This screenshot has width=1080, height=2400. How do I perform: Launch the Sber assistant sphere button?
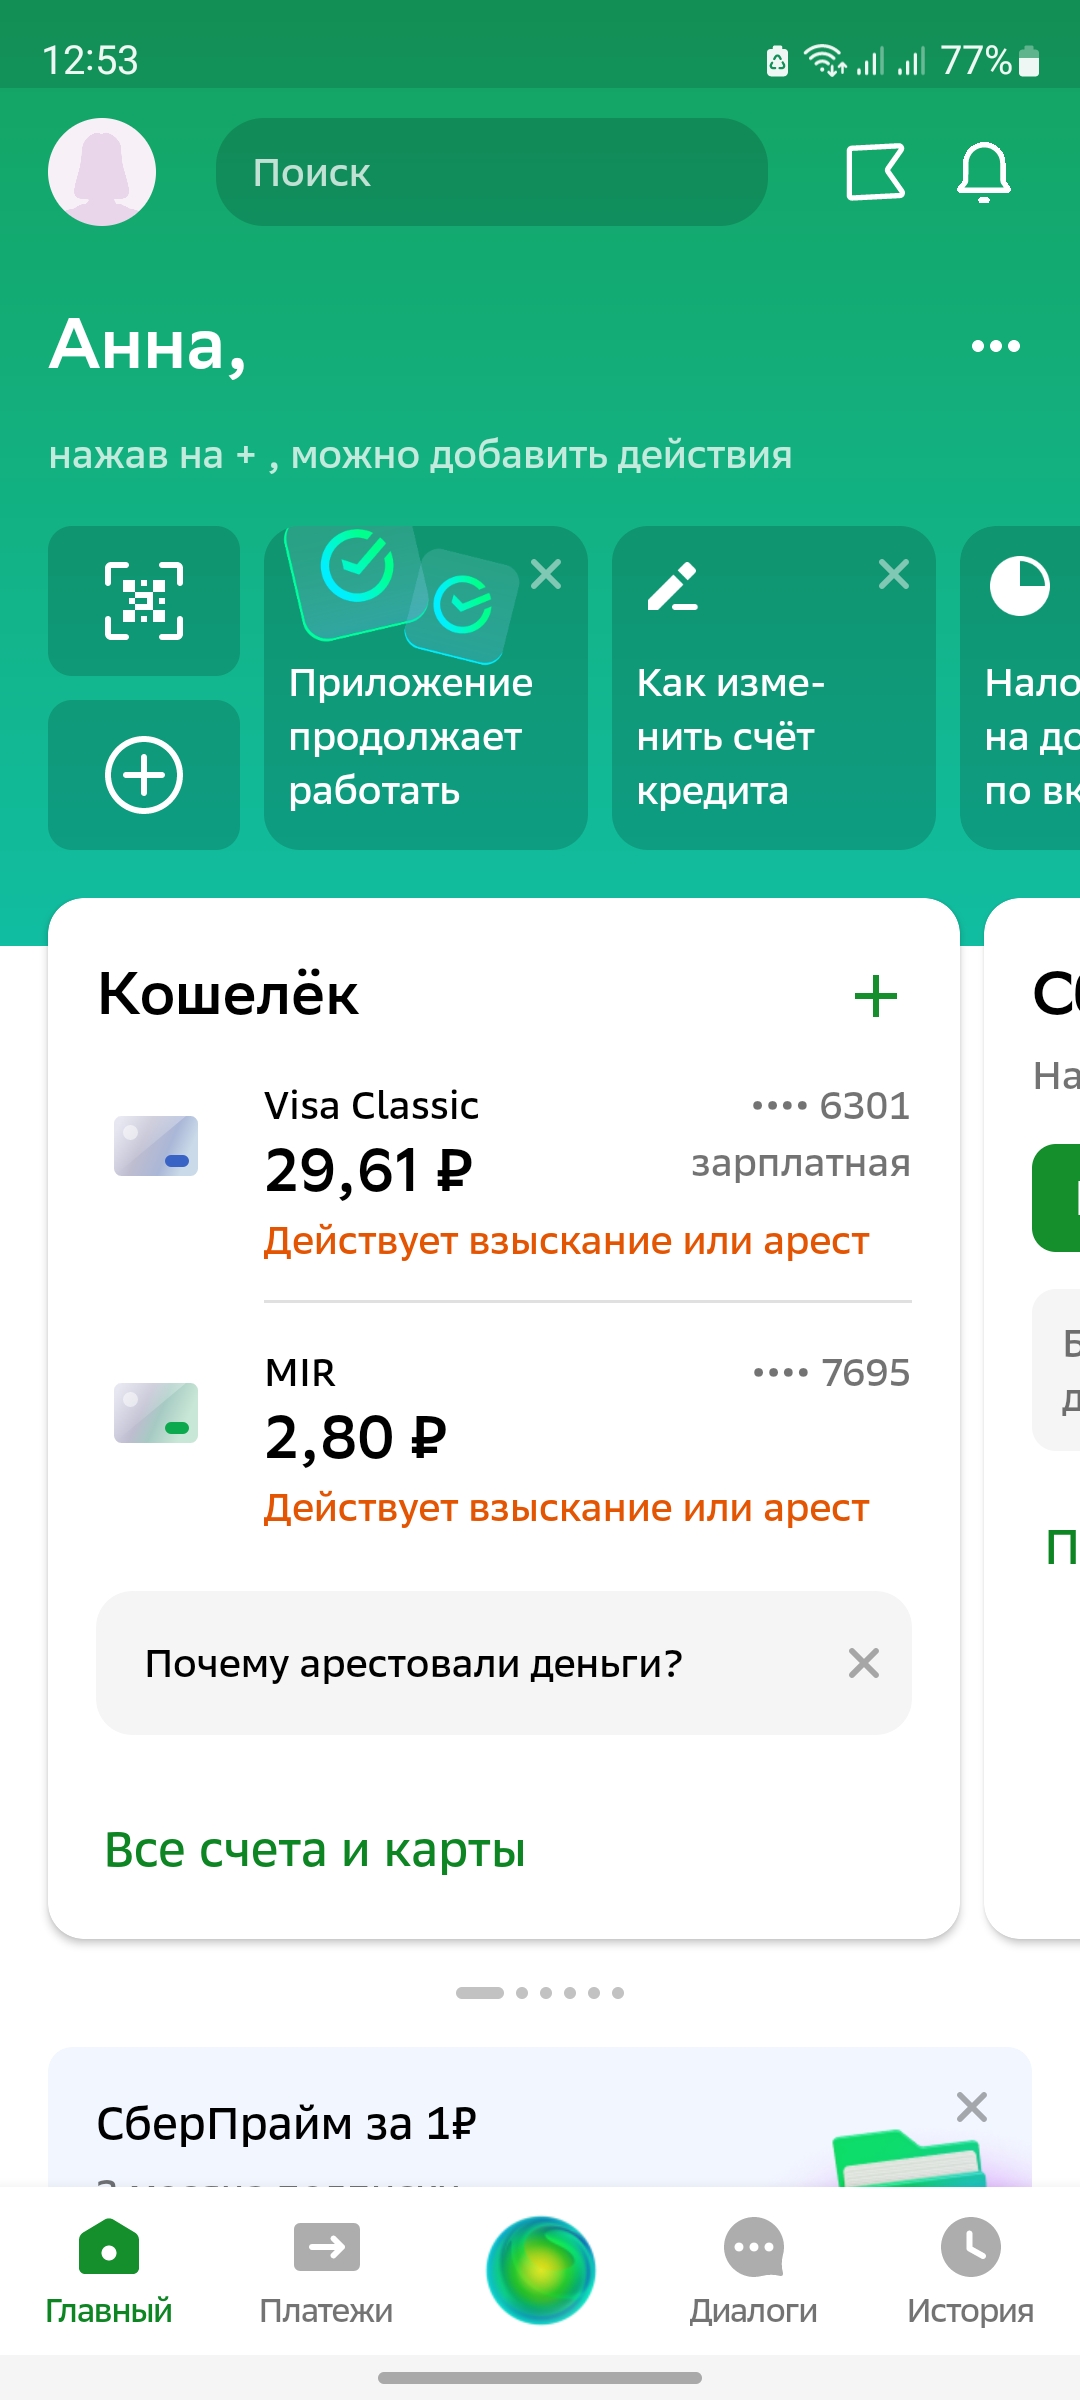541,2270
